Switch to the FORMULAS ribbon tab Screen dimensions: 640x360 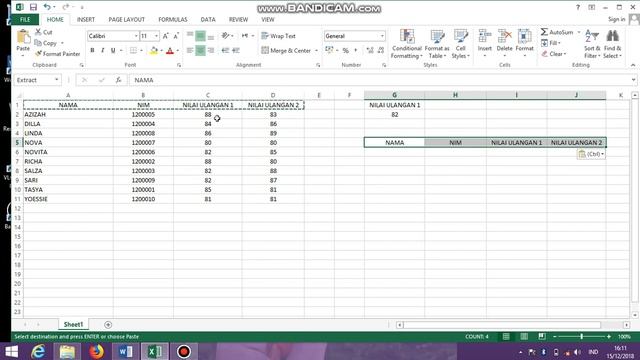point(173,19)
